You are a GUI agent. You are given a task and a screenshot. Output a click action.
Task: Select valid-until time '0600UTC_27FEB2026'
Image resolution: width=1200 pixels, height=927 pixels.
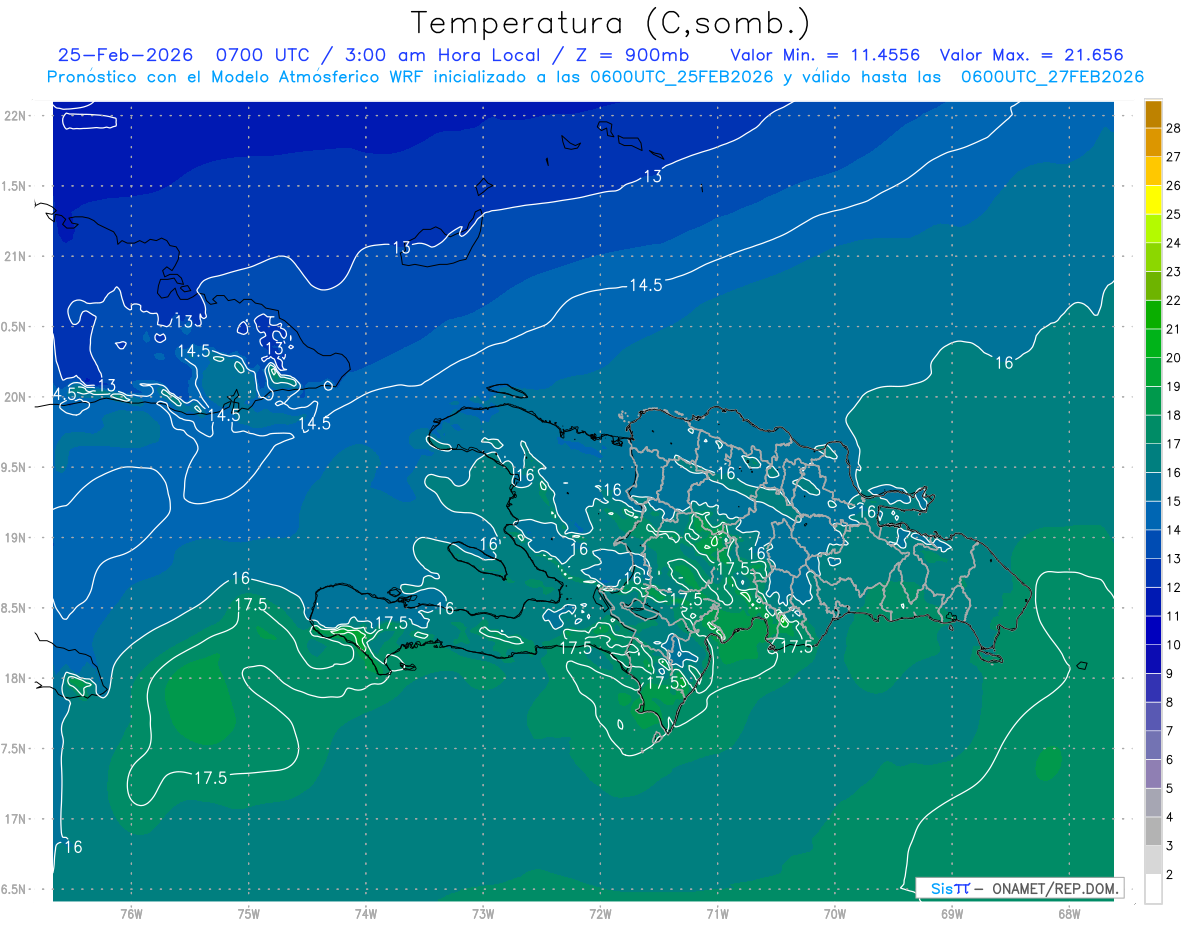click(x=1052, y=77)
